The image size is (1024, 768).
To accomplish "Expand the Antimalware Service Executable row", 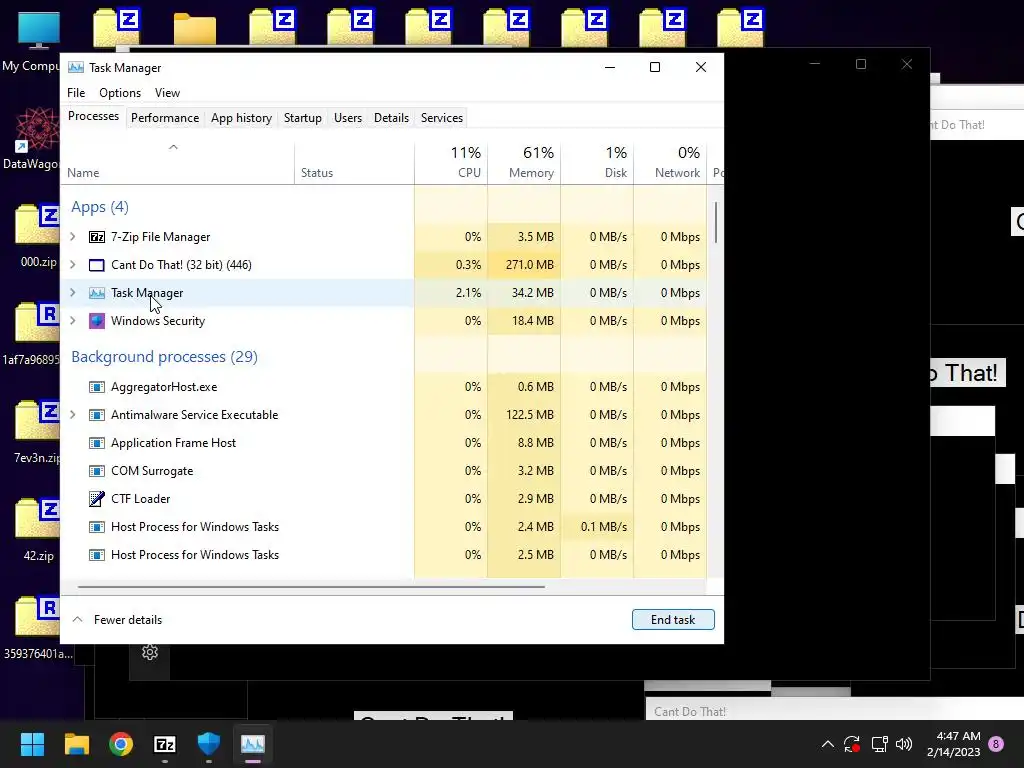I will [x=73, y=415].
